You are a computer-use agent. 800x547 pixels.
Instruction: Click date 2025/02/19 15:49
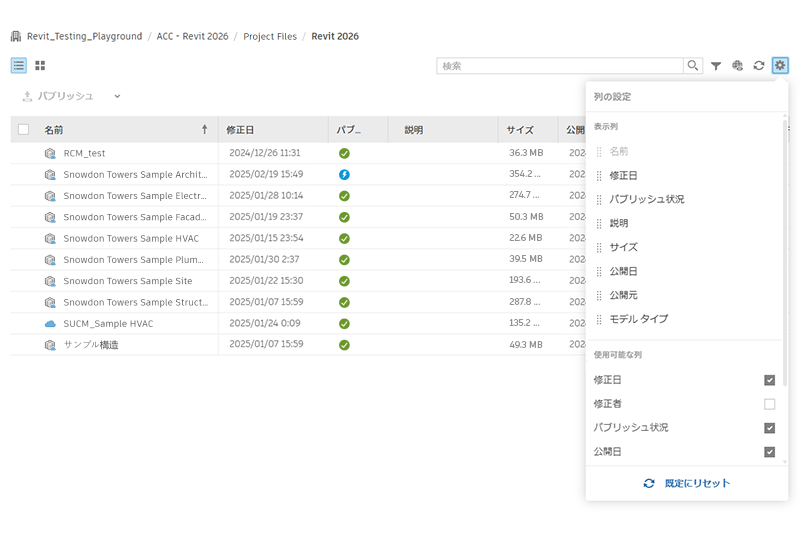tap(266, 174)
